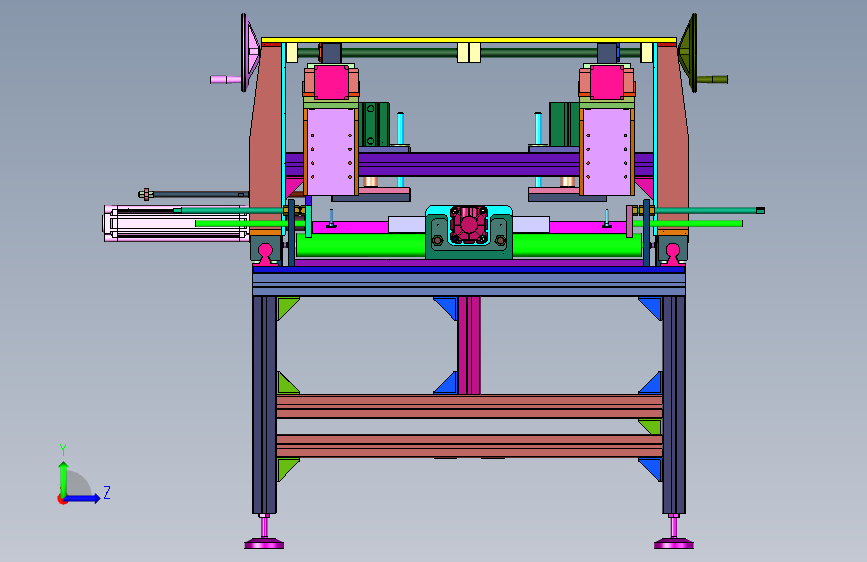The image size is (867, 562).
Task: Pick the left brown side plate
Action: (x=267, y=138)
